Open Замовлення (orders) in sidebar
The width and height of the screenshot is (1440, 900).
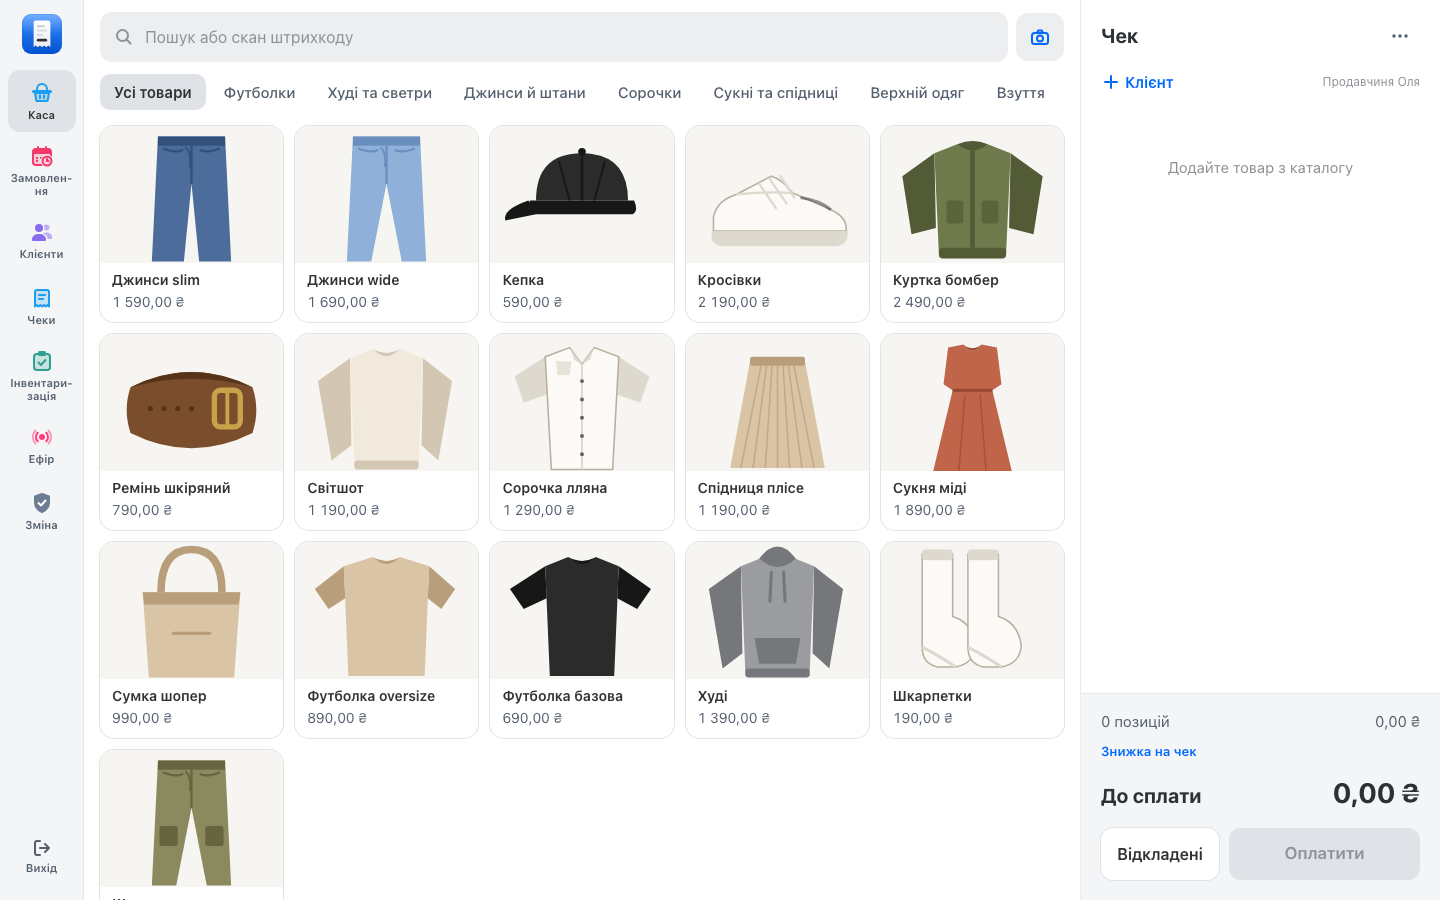click(41, 171)
